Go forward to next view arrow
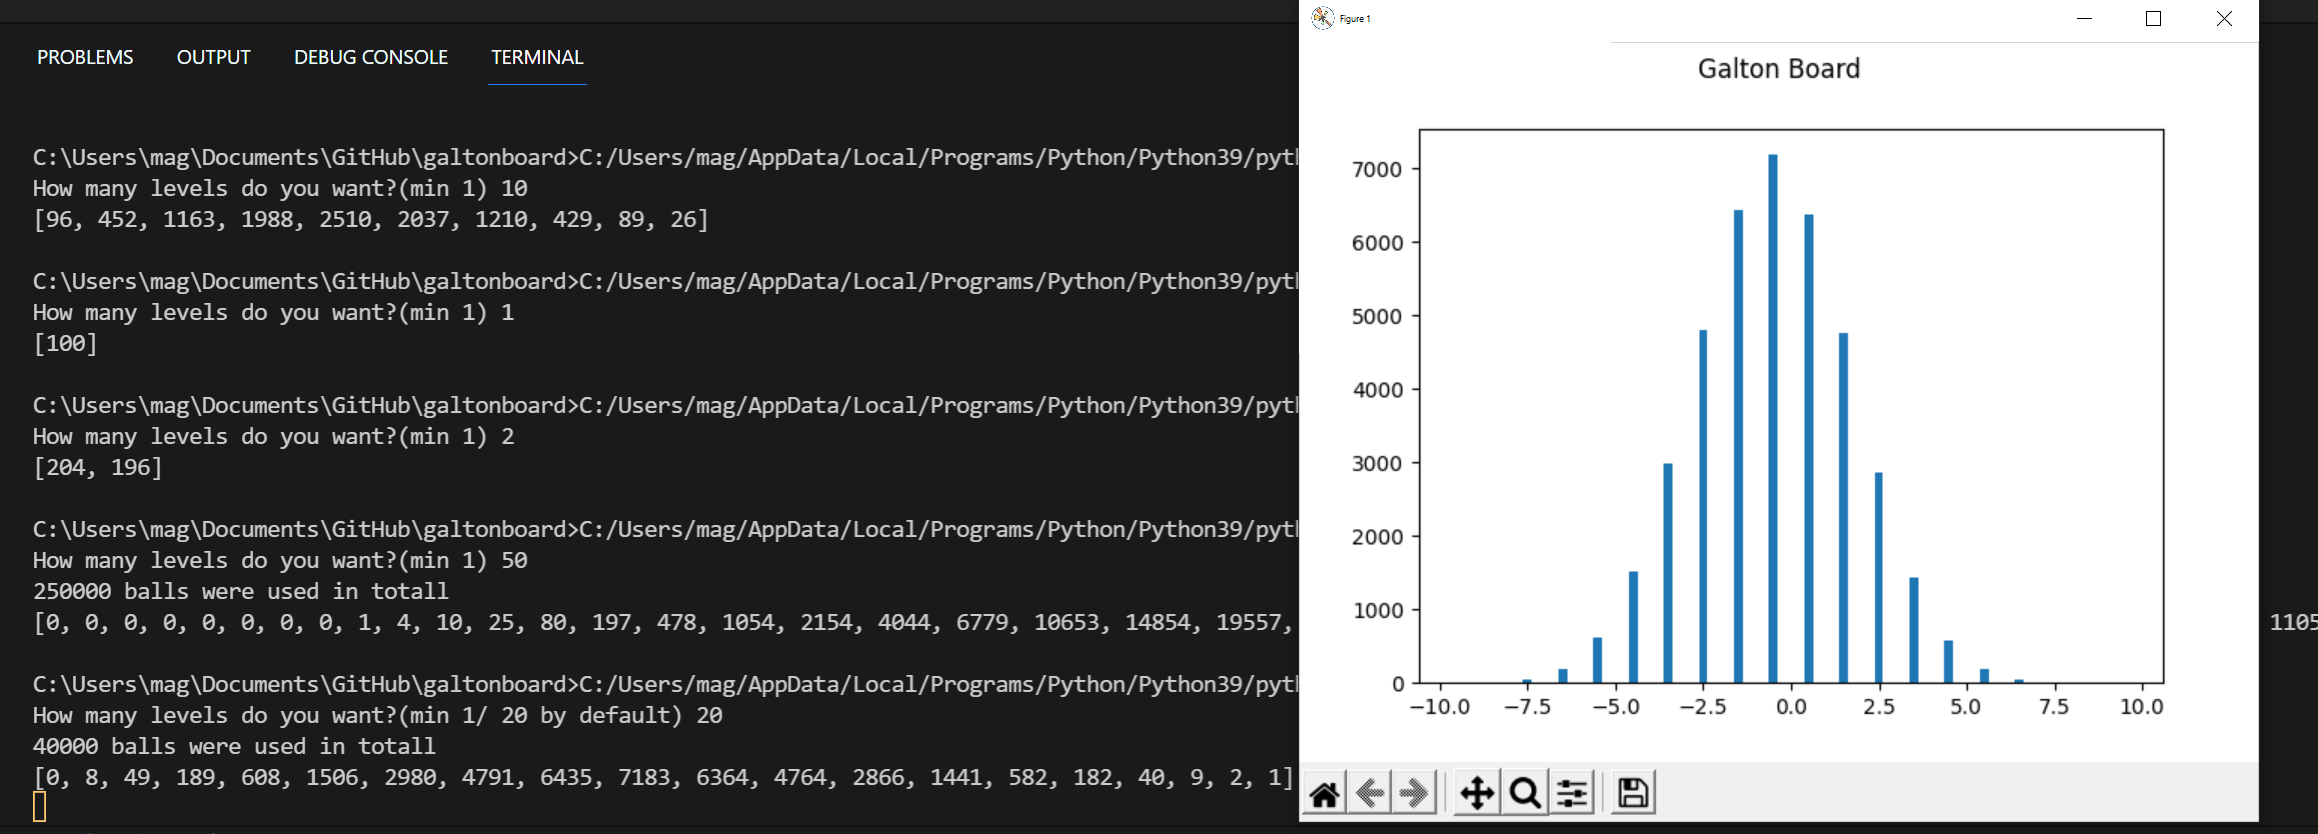The width and height of the screenshot is (2318, 834). coord(1415,794)
